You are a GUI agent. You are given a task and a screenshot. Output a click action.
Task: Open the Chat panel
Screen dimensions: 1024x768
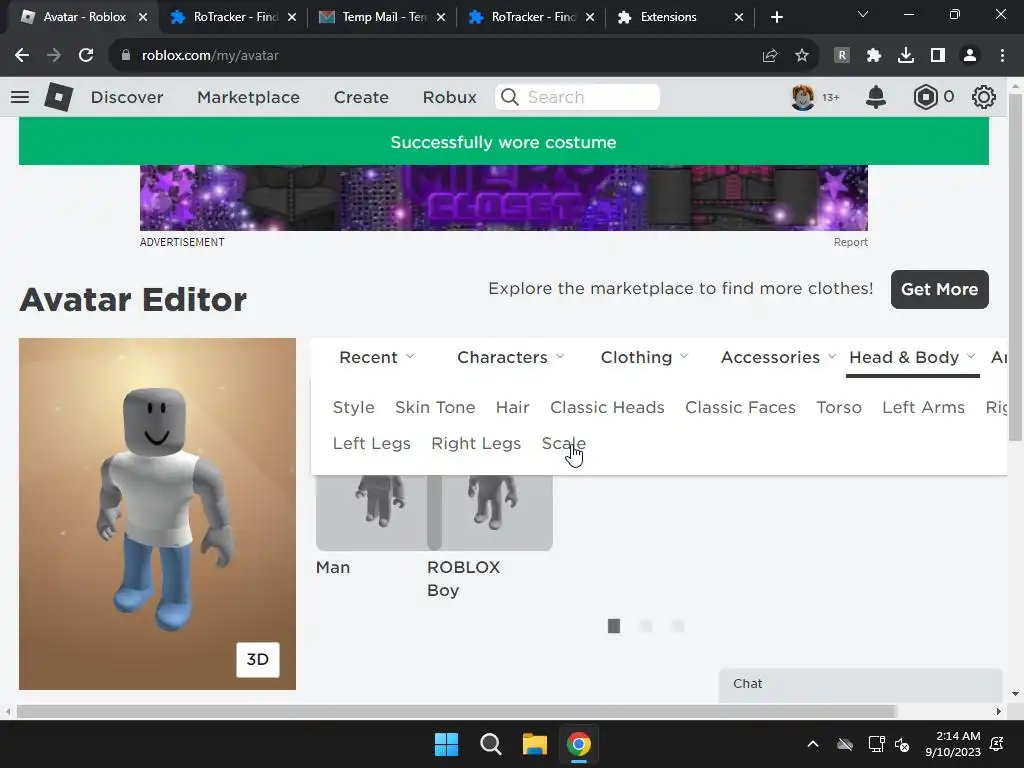pyautogui.click(x=861, y=684)
